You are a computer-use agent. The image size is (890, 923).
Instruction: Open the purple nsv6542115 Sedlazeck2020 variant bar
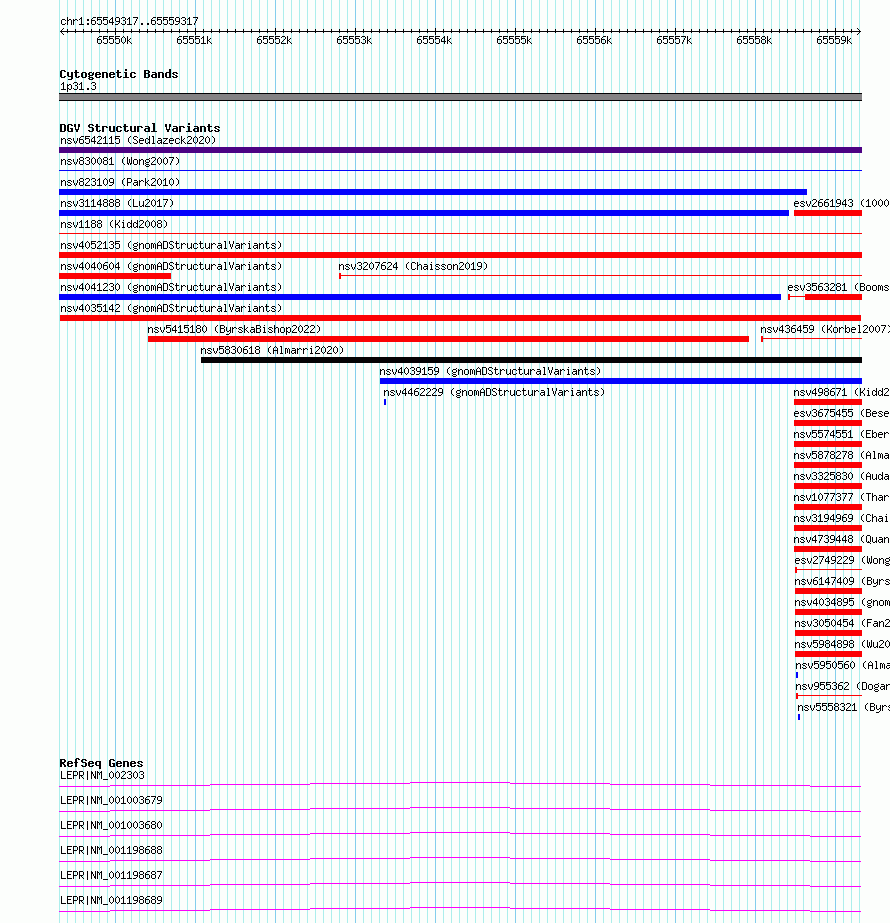click(x=460, y=150)
